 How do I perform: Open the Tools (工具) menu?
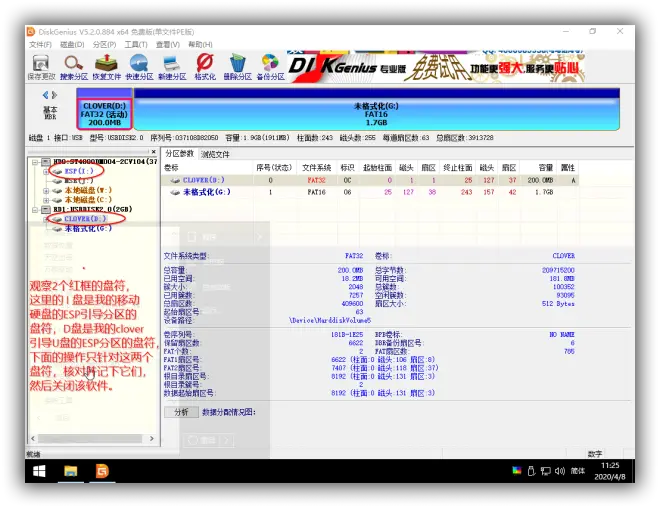tap(136, 45)
